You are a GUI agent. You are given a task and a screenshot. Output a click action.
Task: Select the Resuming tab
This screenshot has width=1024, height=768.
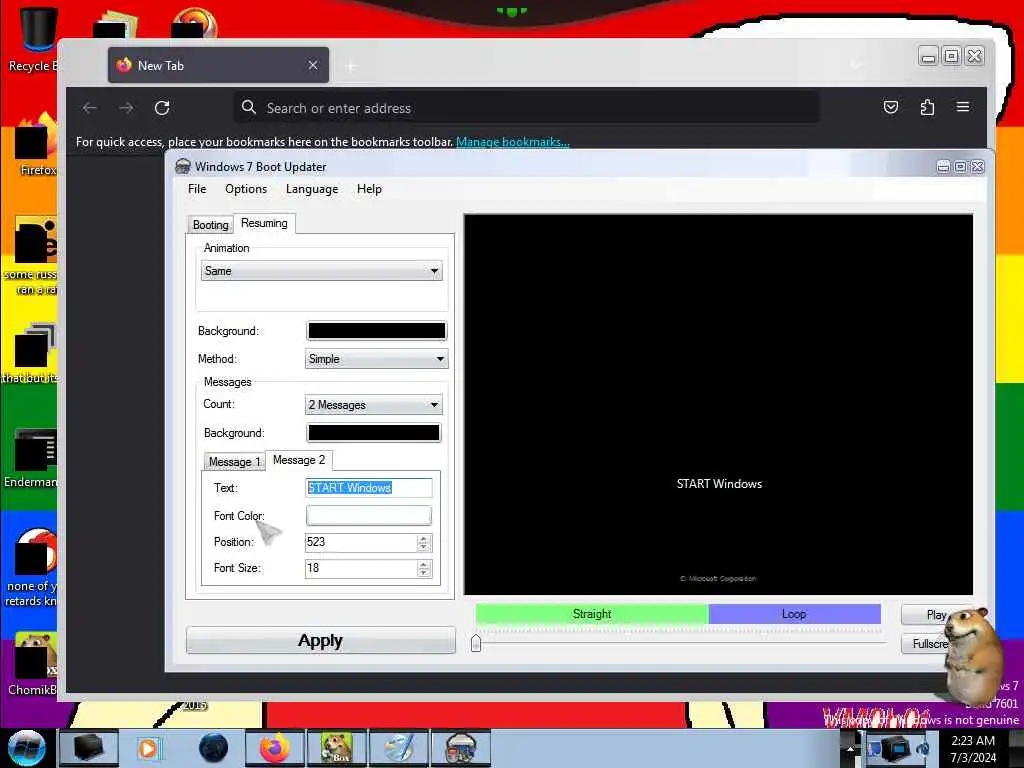(264, 223)
